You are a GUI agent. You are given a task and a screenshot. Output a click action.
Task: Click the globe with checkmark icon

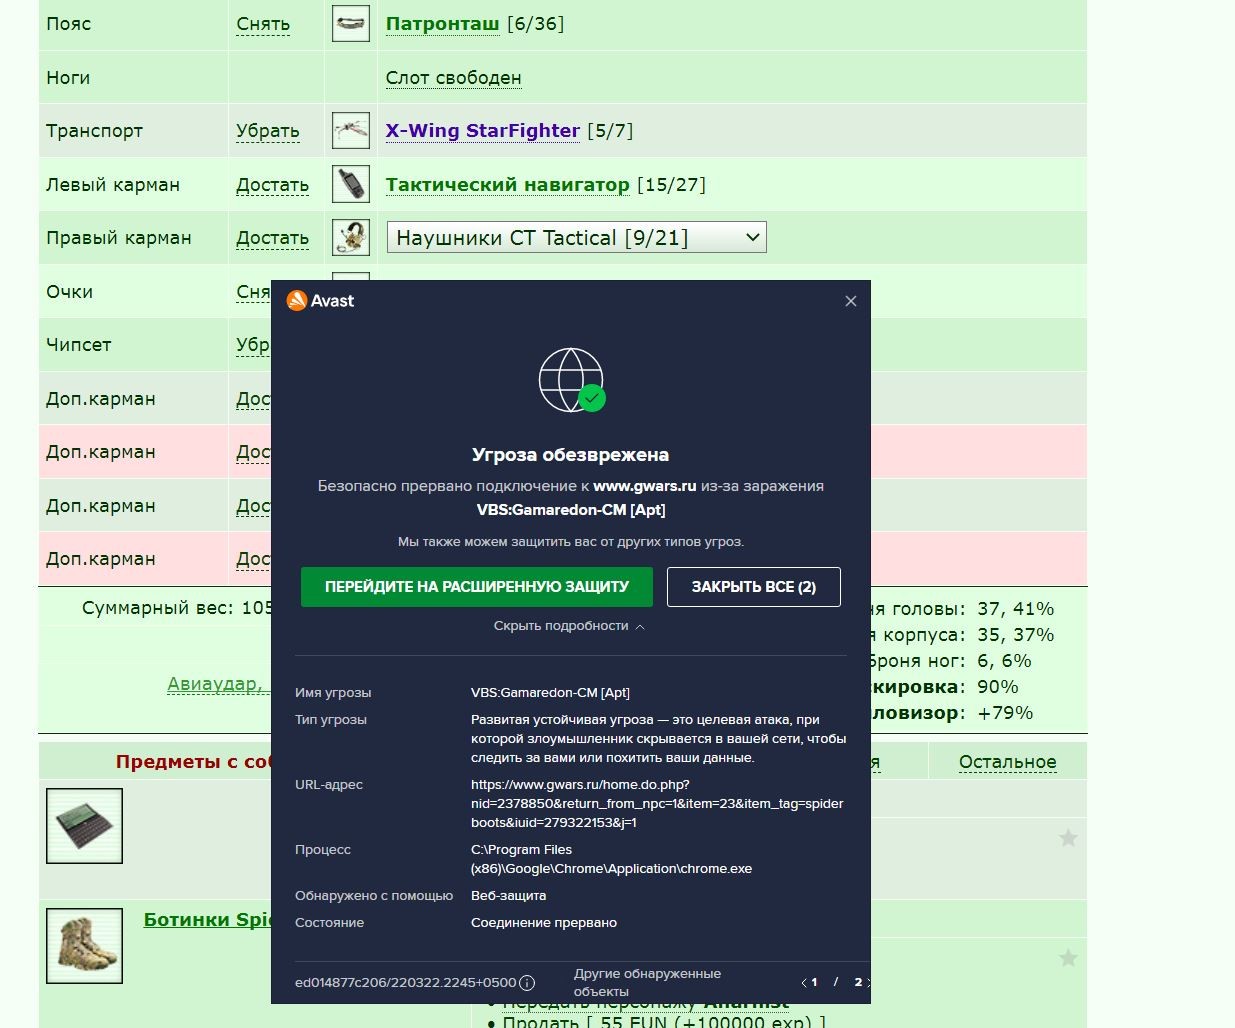(x=571, y=380)
